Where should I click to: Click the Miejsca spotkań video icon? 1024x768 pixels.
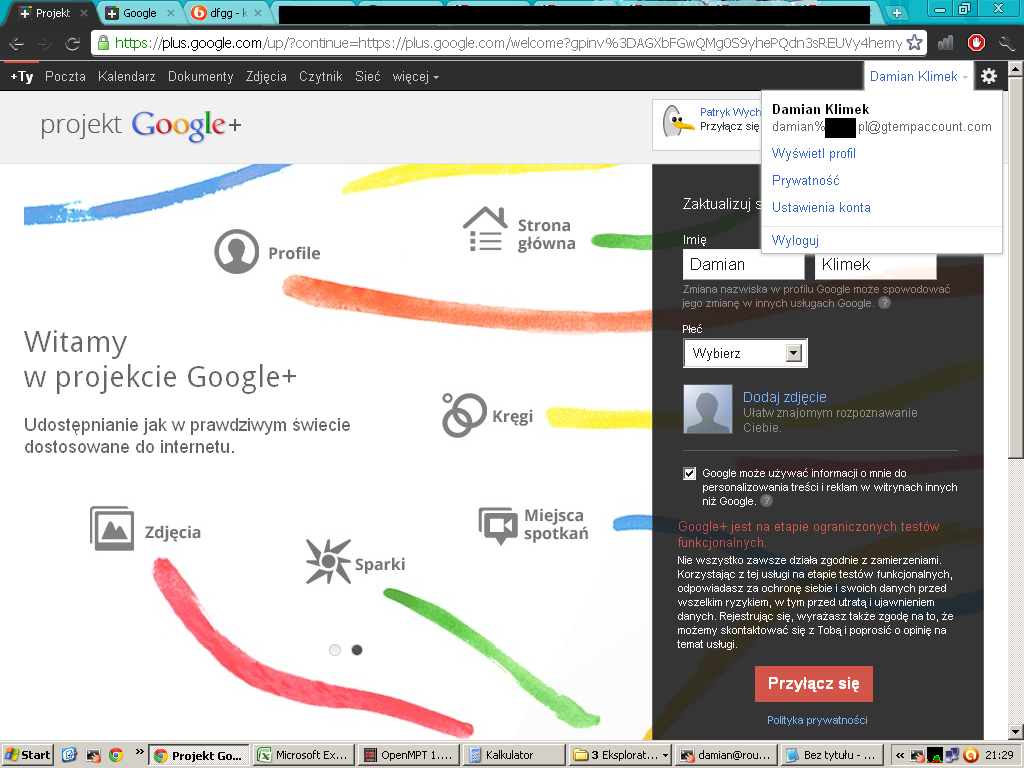click(x=499, y=525)
